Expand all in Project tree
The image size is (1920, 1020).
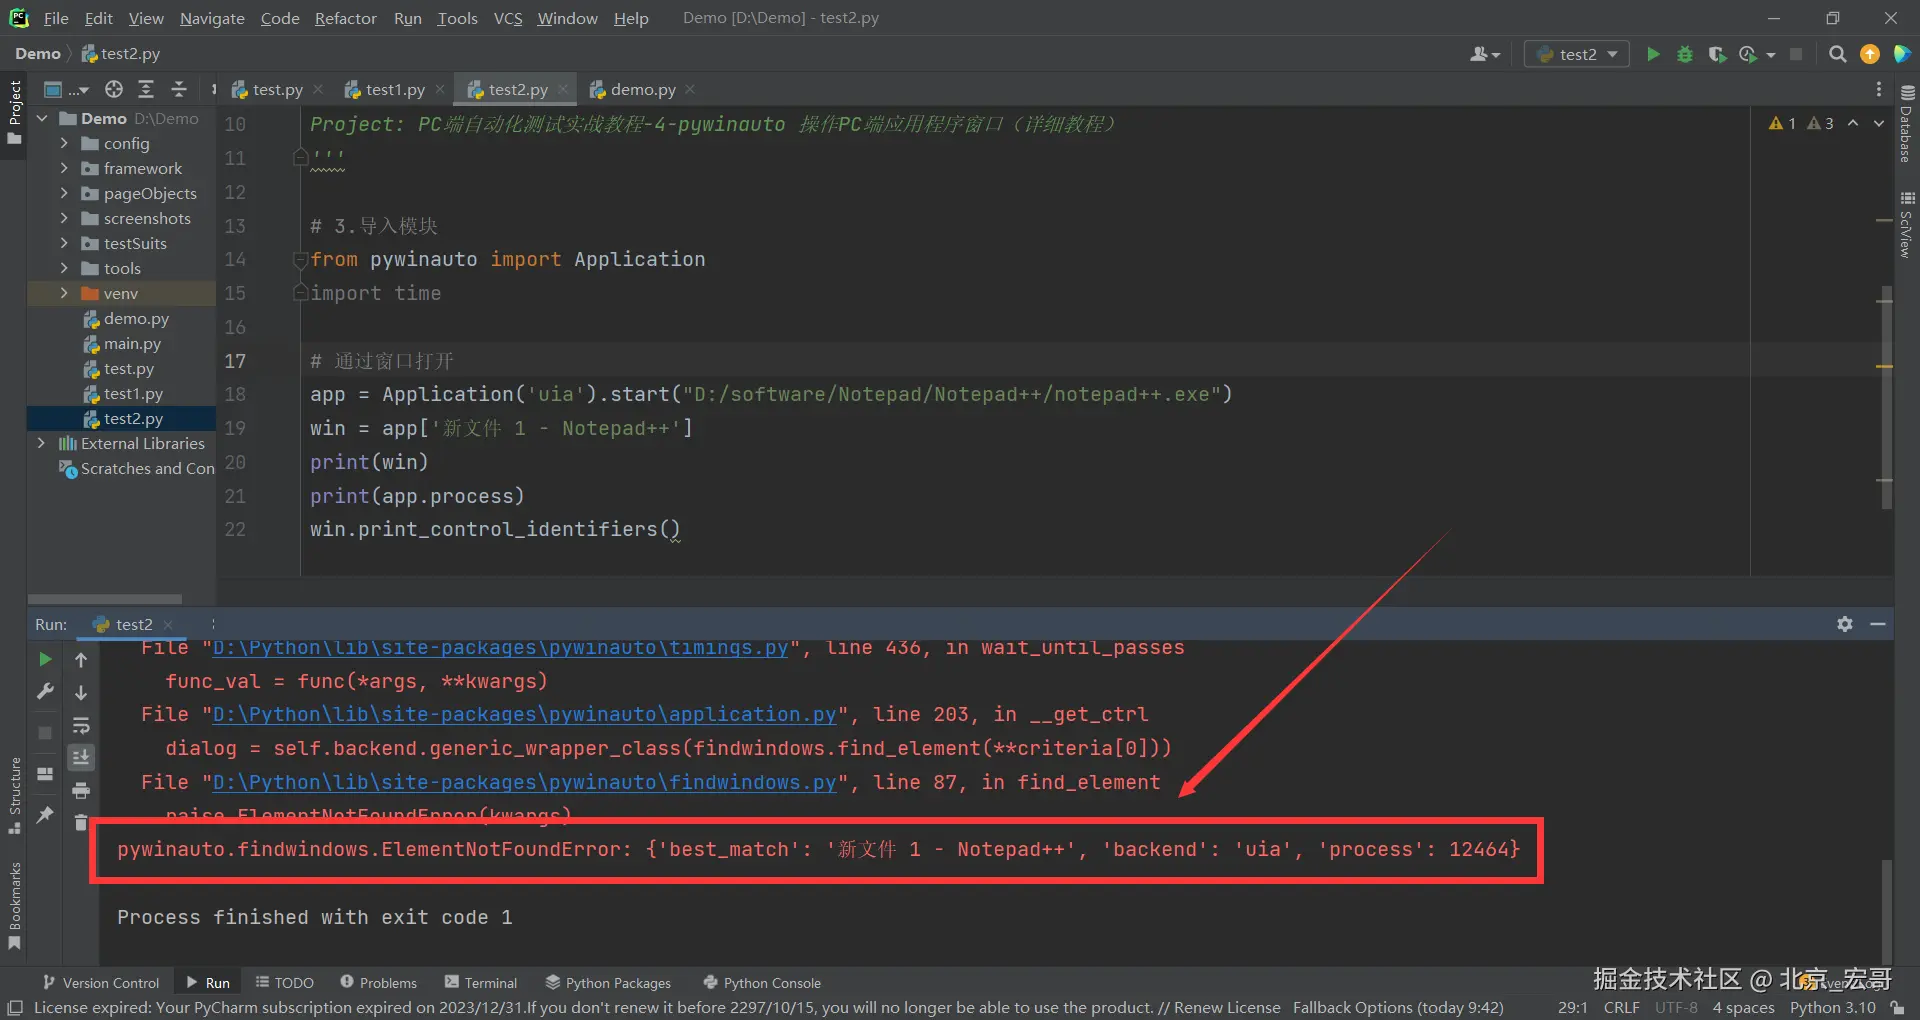pyautogui.click(x=146, y=89)
